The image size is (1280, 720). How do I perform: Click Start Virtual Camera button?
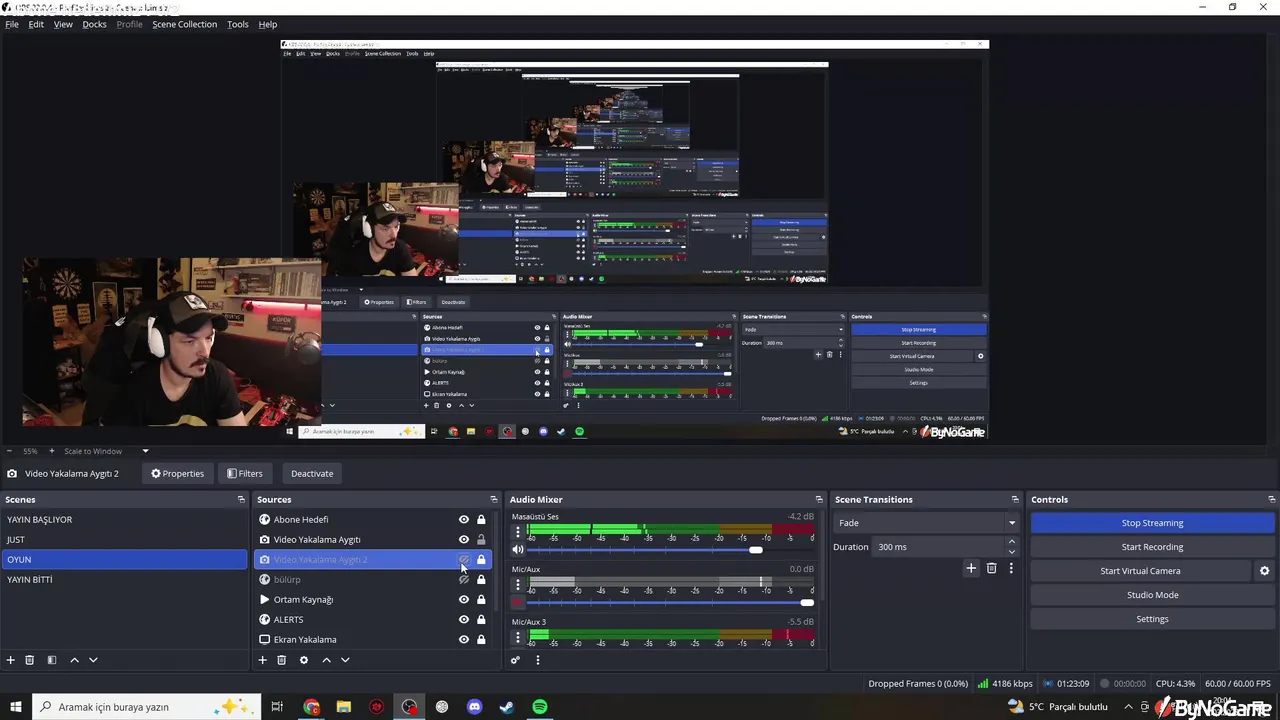(1140, 571)
